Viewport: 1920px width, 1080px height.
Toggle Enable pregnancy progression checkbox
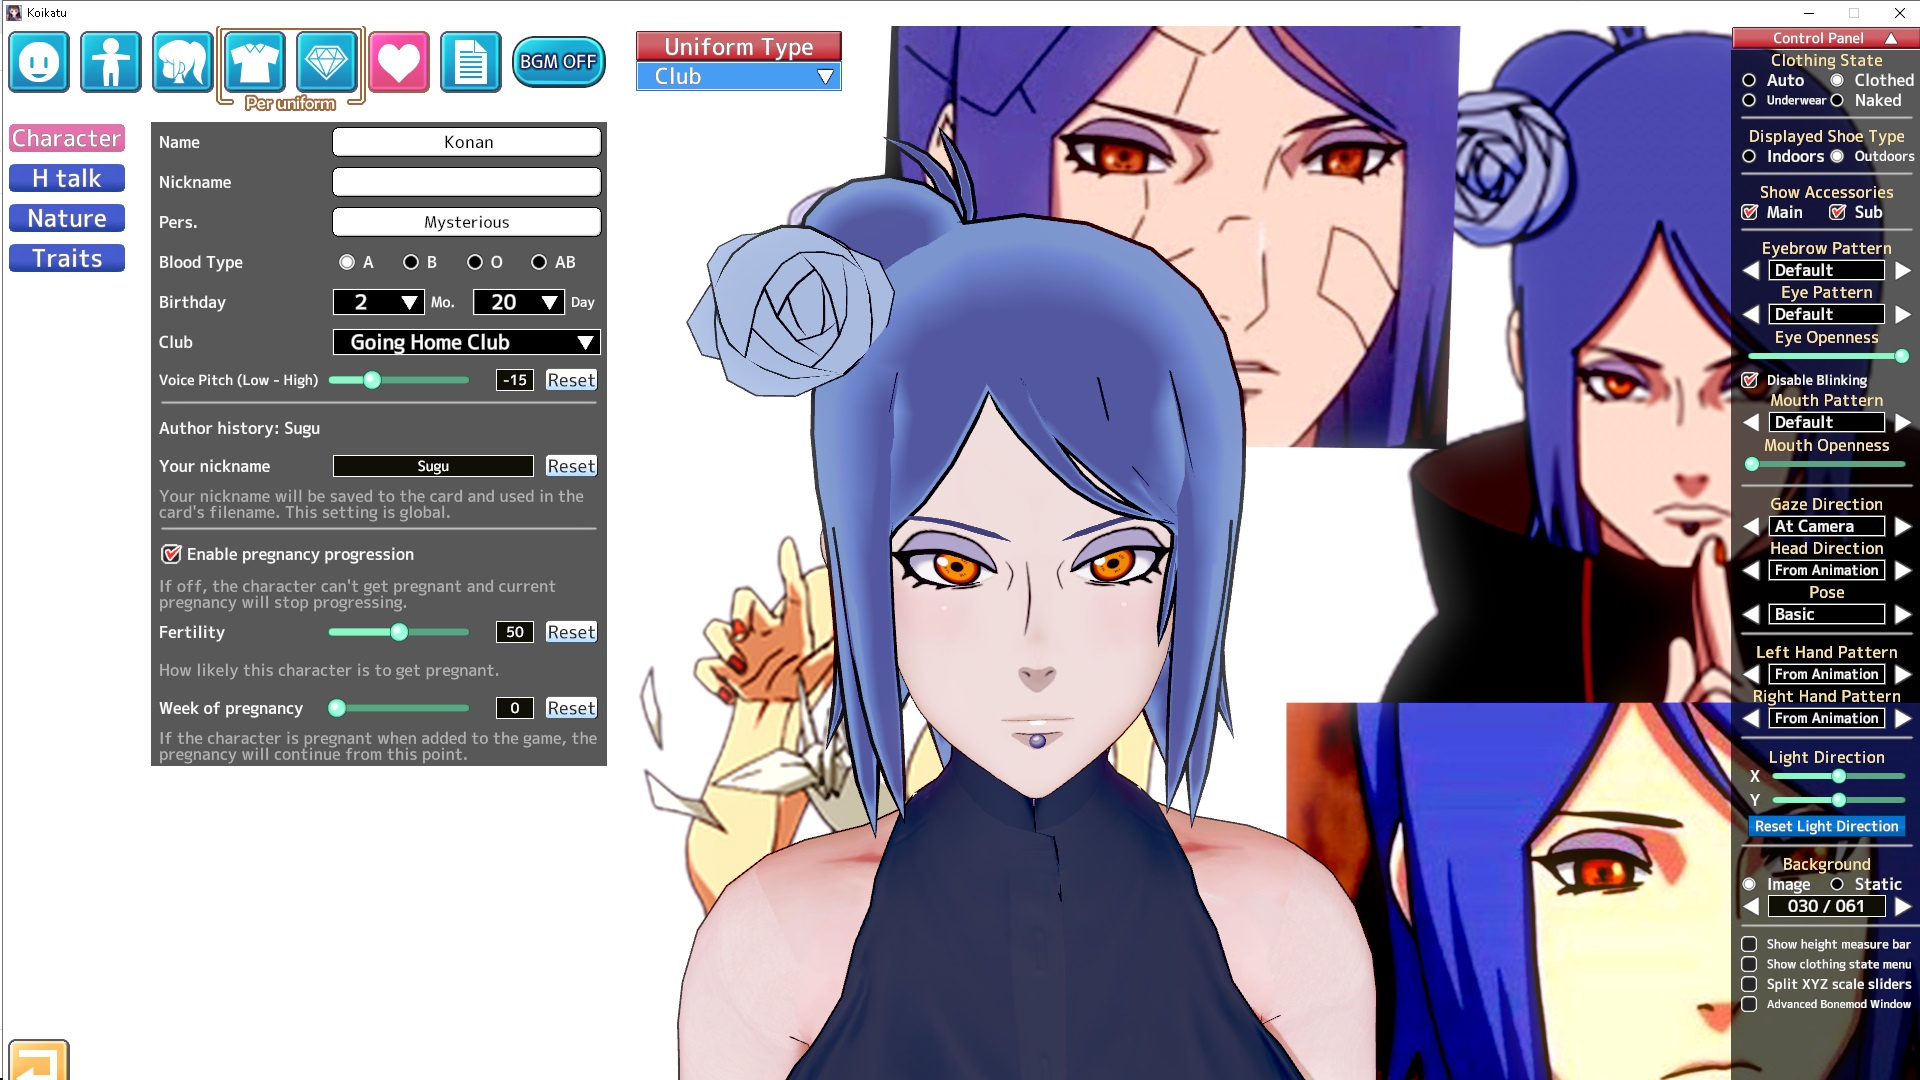pos(171,554)
